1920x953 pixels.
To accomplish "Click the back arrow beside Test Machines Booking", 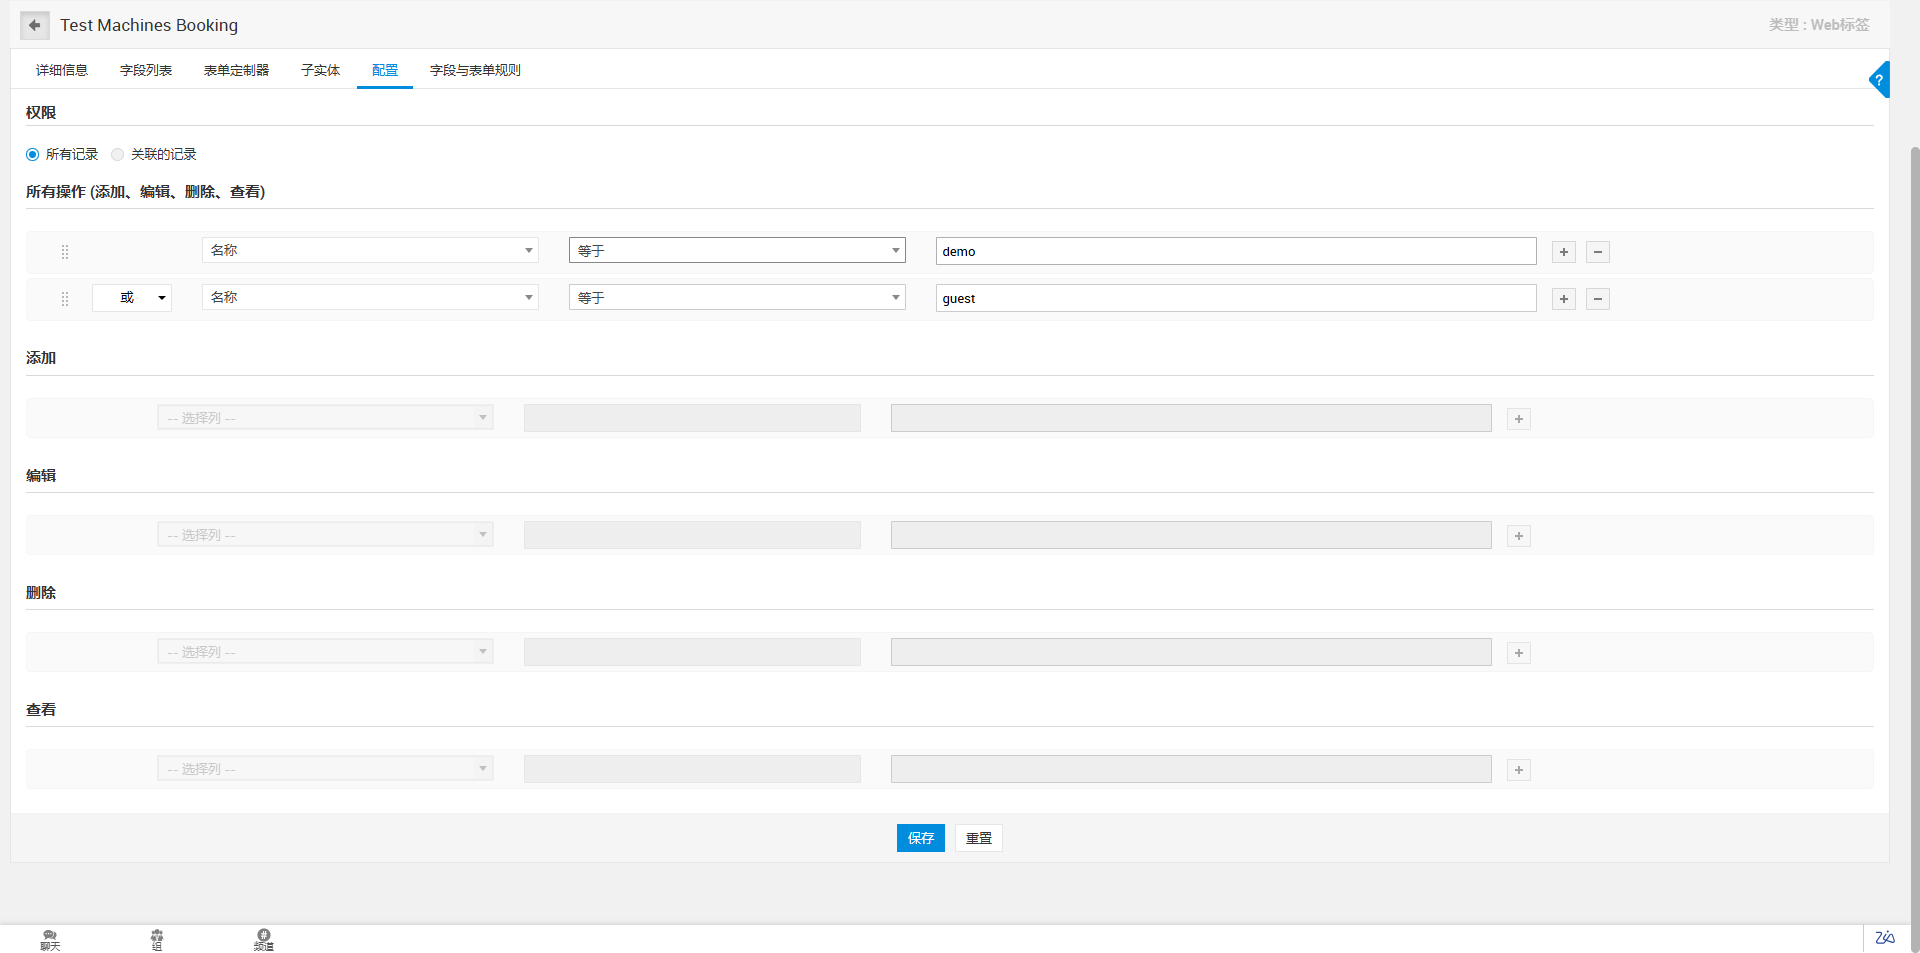I will 35,25.
